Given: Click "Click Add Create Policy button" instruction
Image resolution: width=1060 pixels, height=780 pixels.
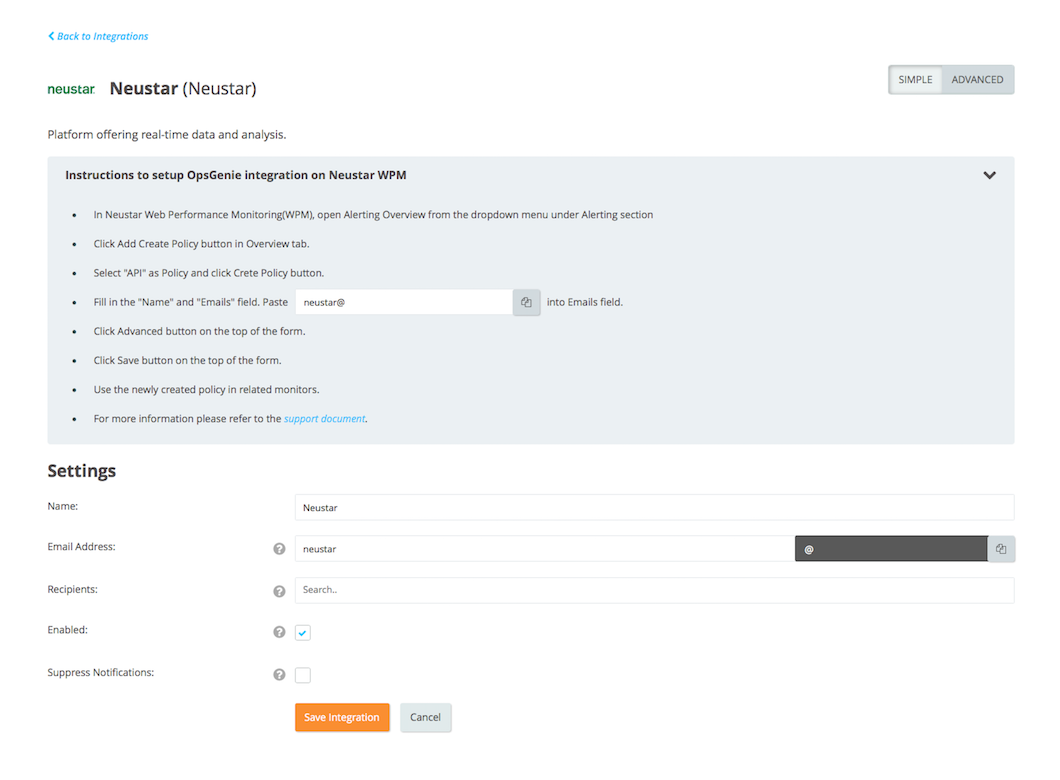Looking at the screenshot, I should click(x=201, y=244).
